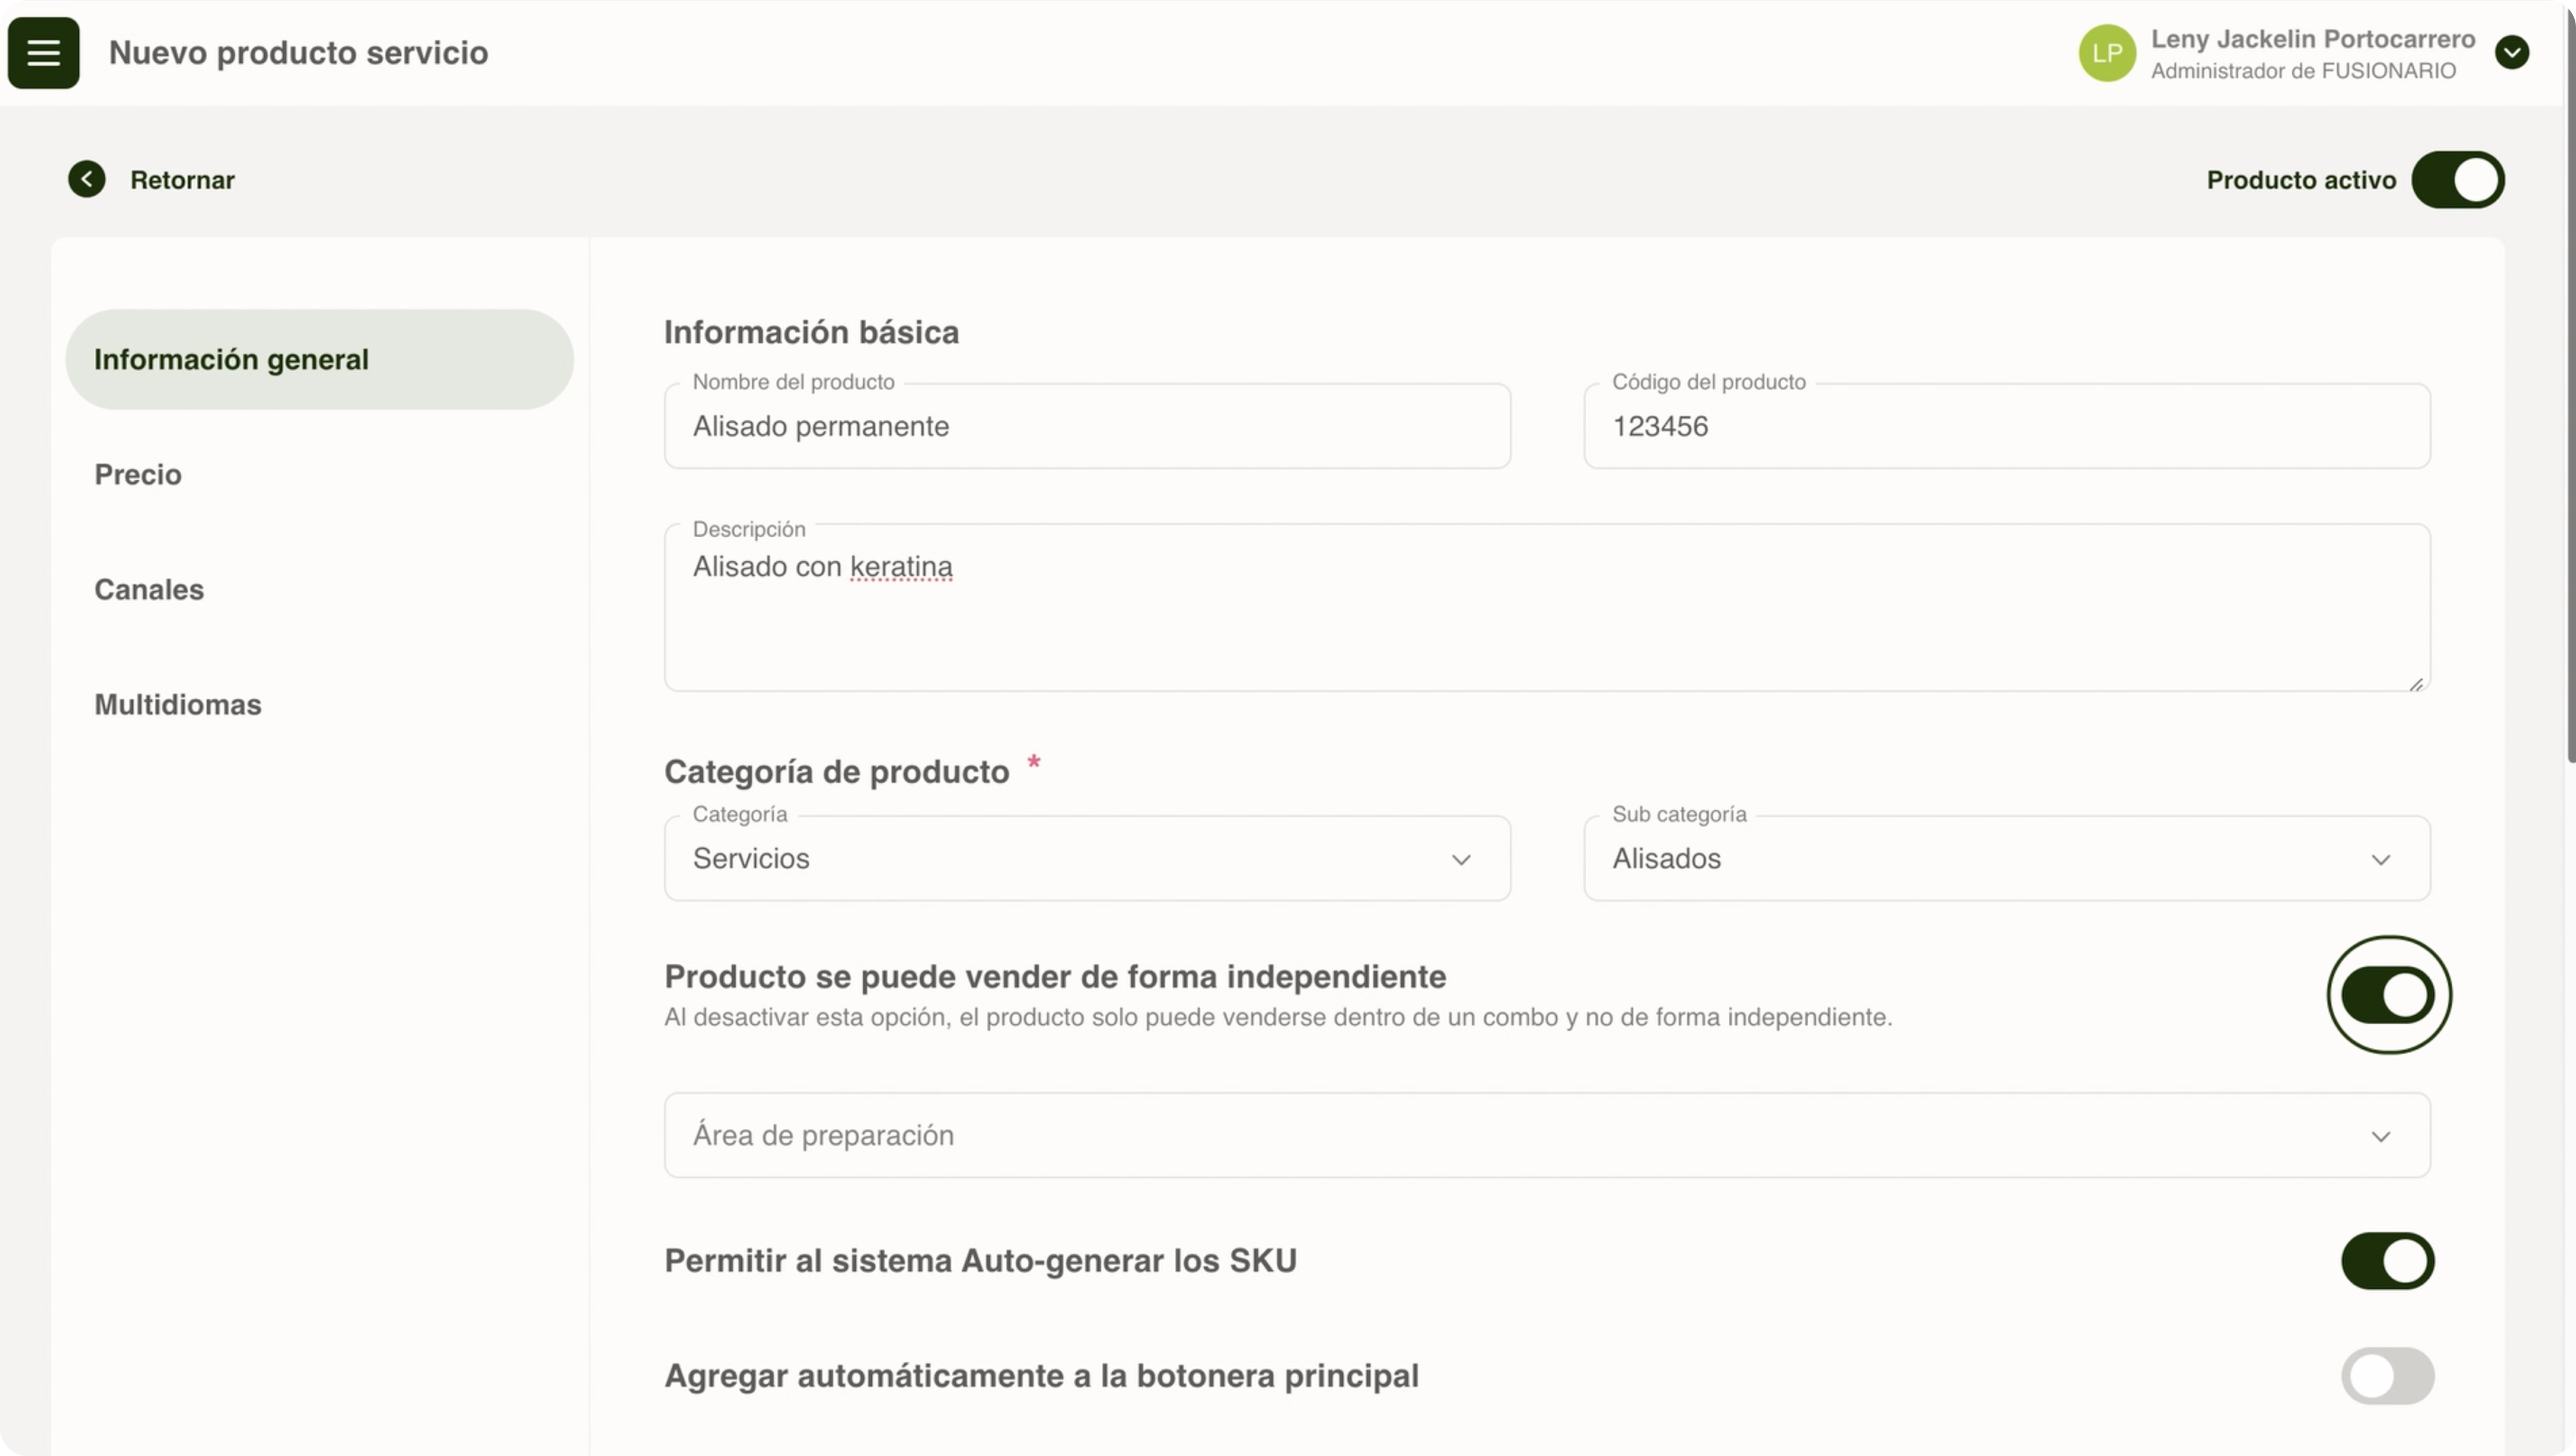Click the Categoría dropdown chevron arrow
The width and height of the screenshot is (2576, 1456).
click(1461, 860)
